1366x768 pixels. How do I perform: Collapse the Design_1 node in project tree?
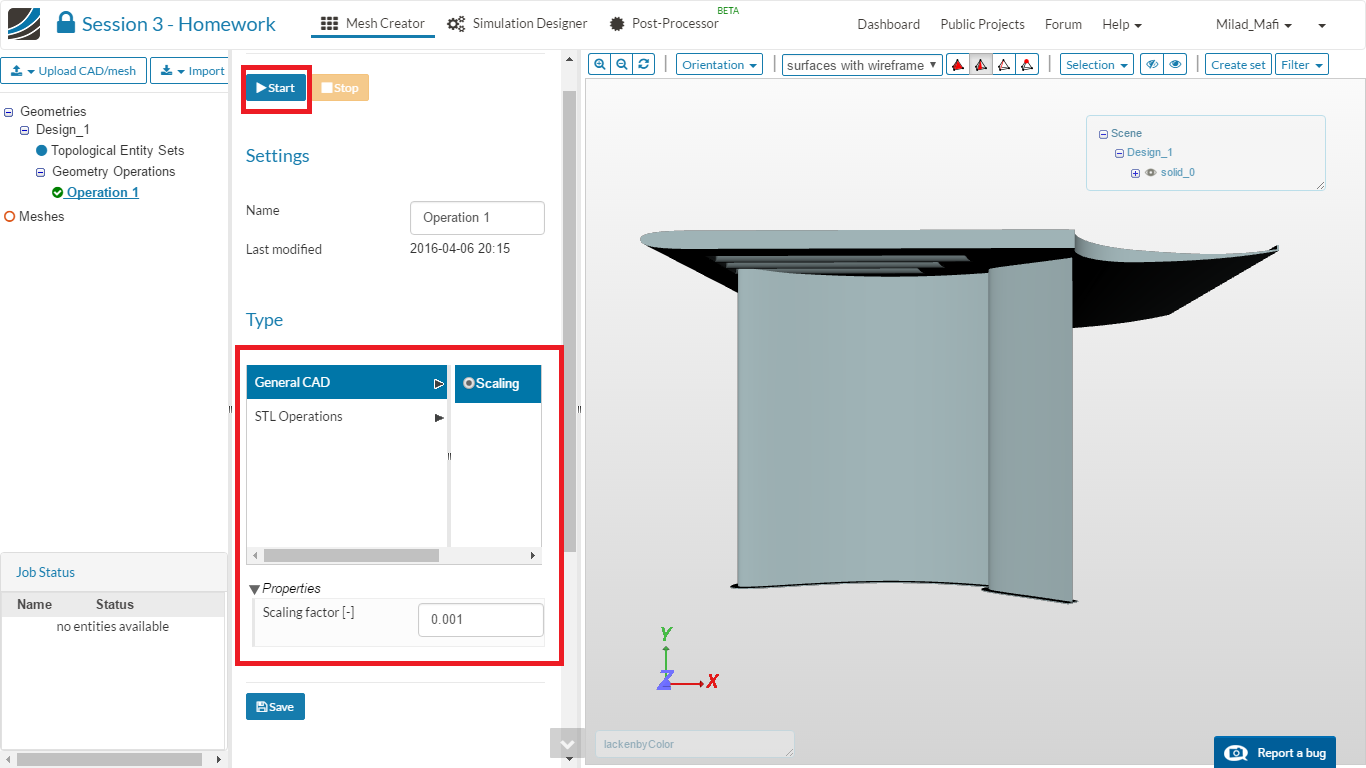(25, 130)
